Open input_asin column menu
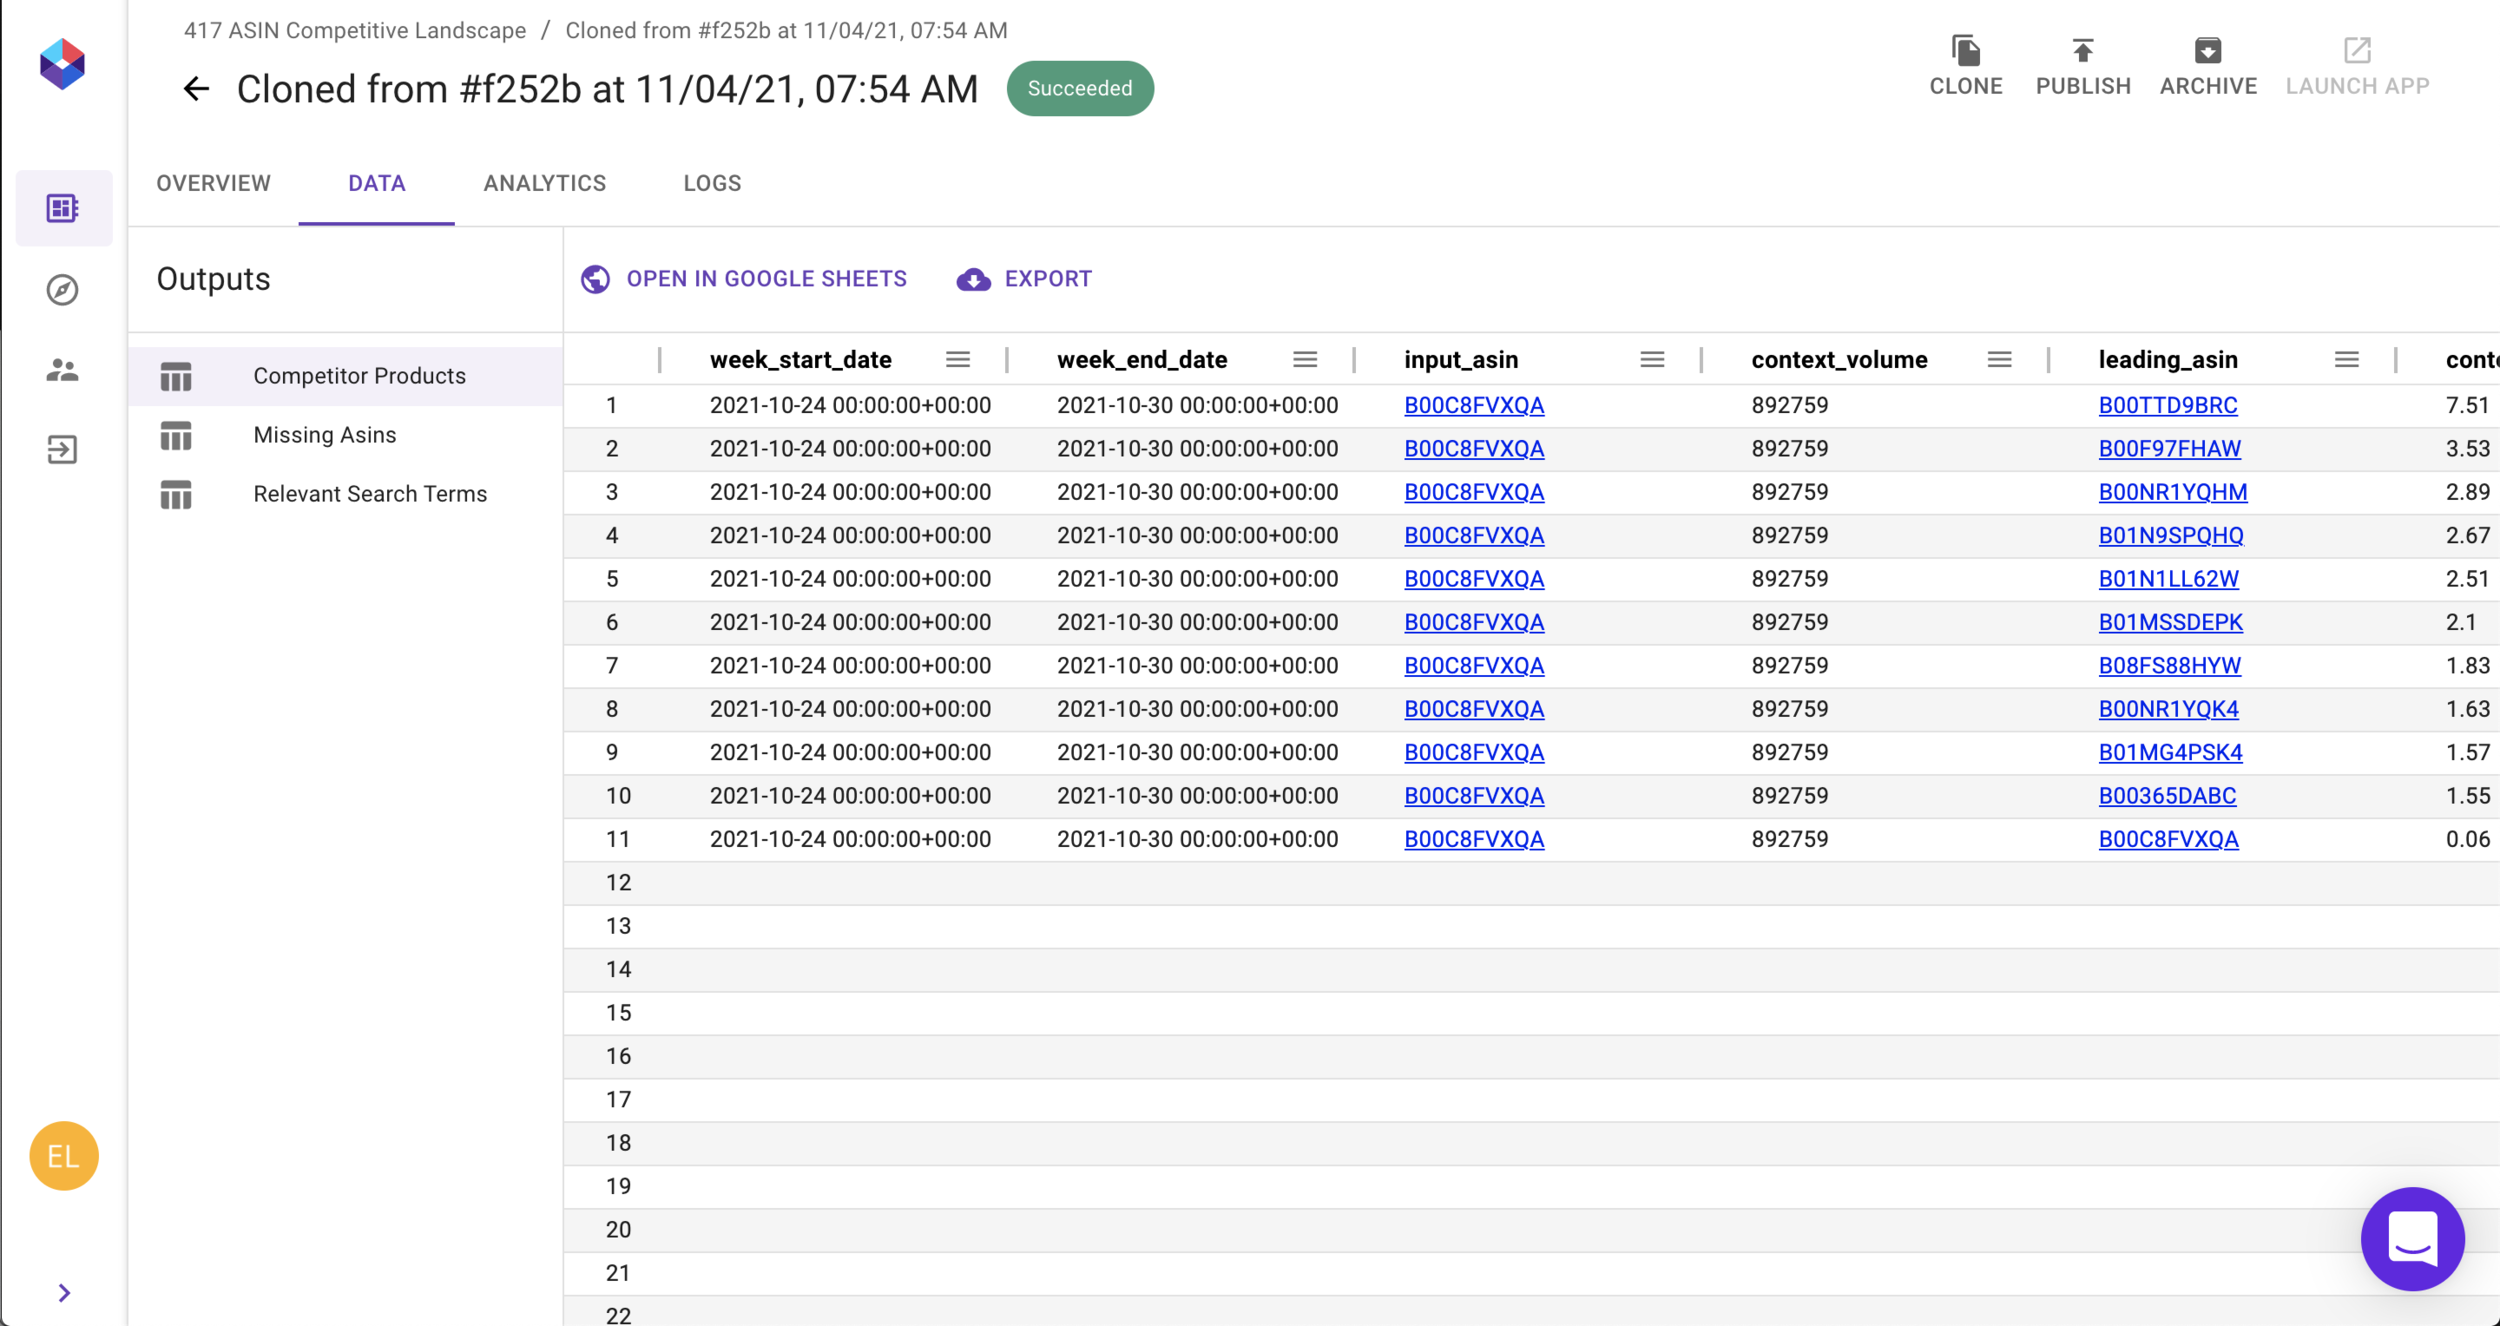The height and width of the screenshot is (1326, 2500). 1651,360
